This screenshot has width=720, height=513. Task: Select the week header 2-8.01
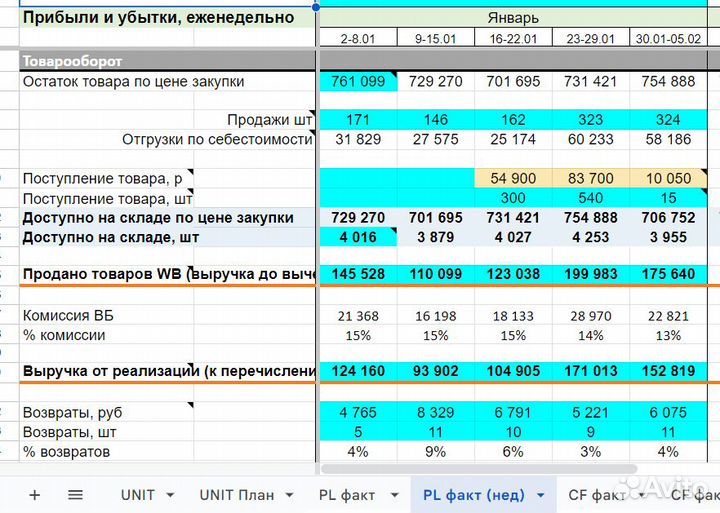coord(358,38)
